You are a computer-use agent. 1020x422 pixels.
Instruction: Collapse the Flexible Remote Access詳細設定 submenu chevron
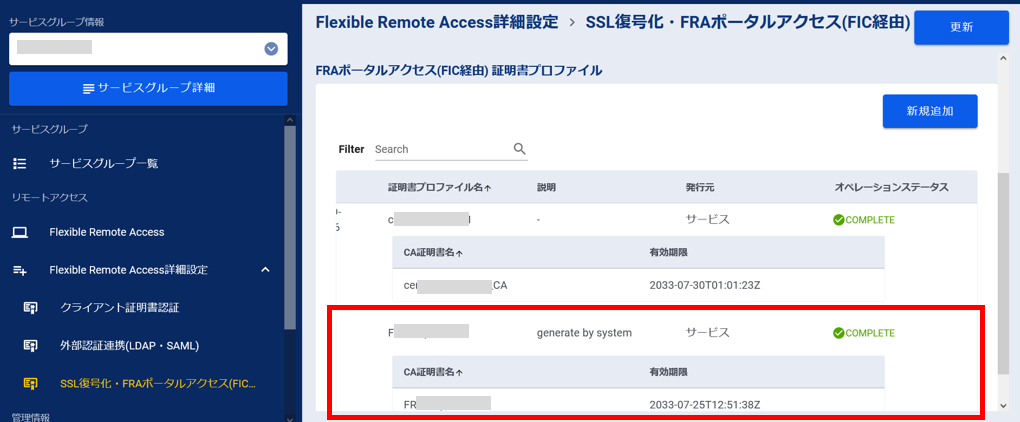click(x=265, y=270)
